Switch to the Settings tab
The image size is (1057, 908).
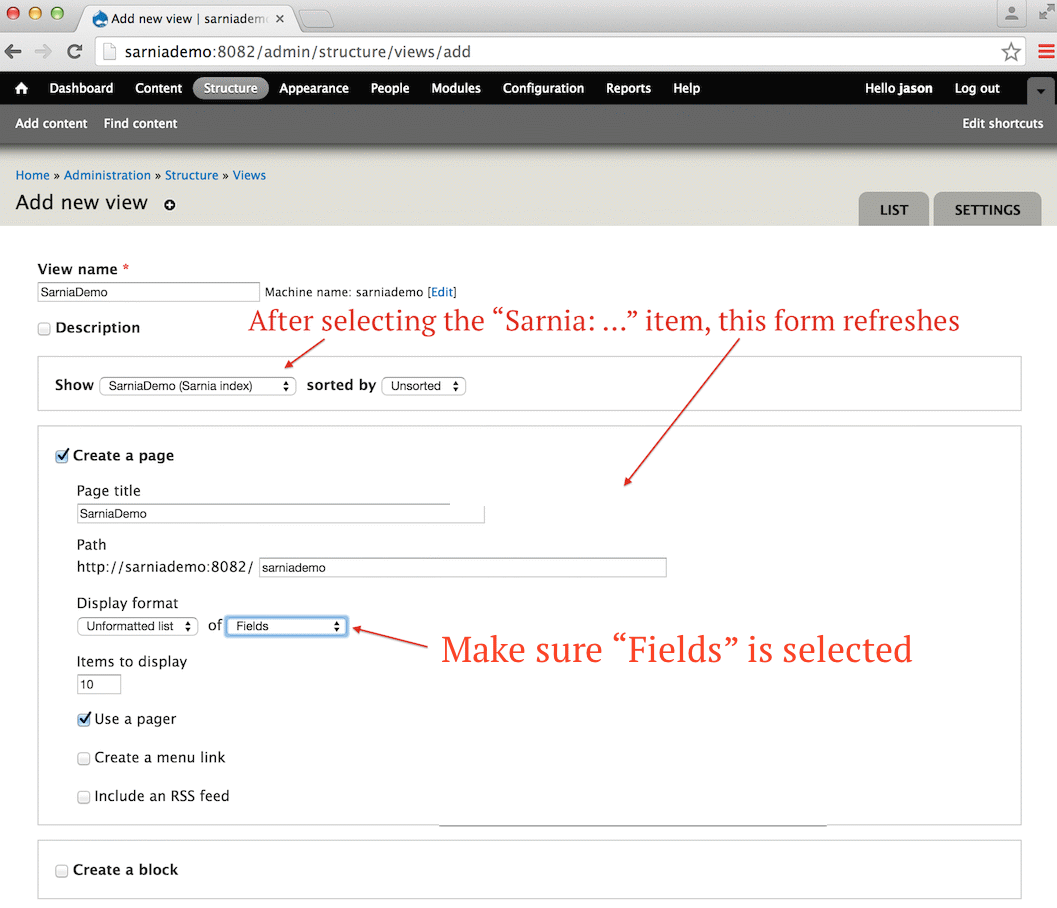click(x=987, y=210)
